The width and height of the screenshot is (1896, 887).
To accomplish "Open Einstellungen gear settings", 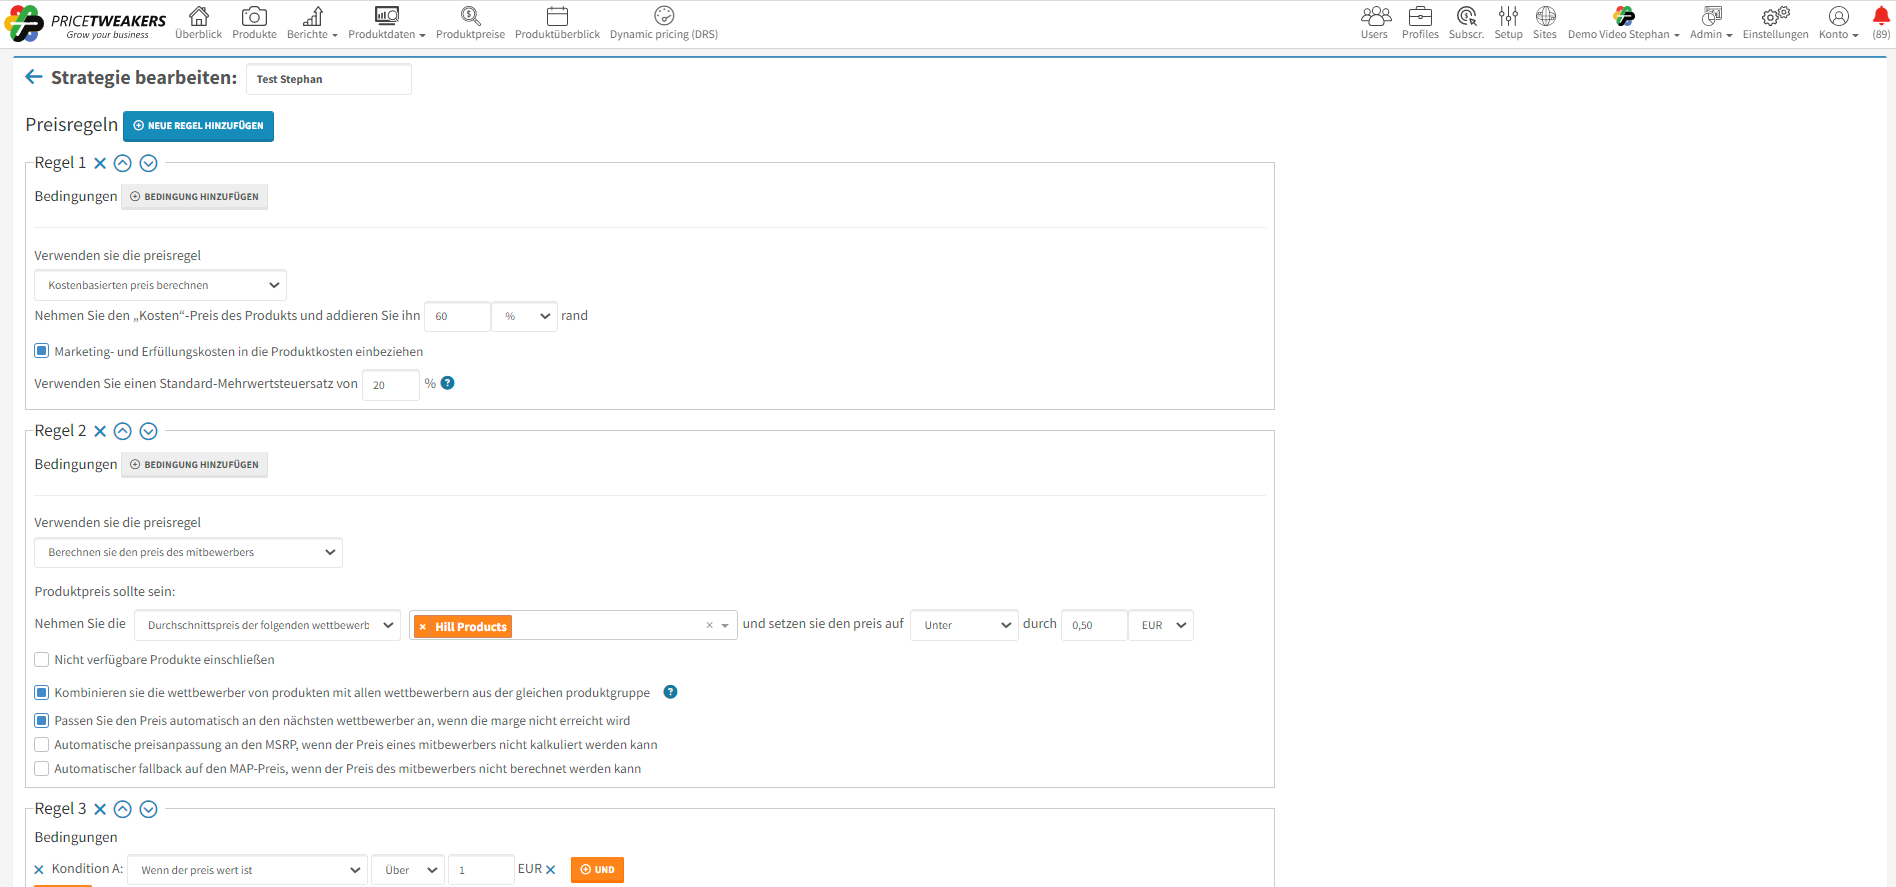I will point(1775,23).
